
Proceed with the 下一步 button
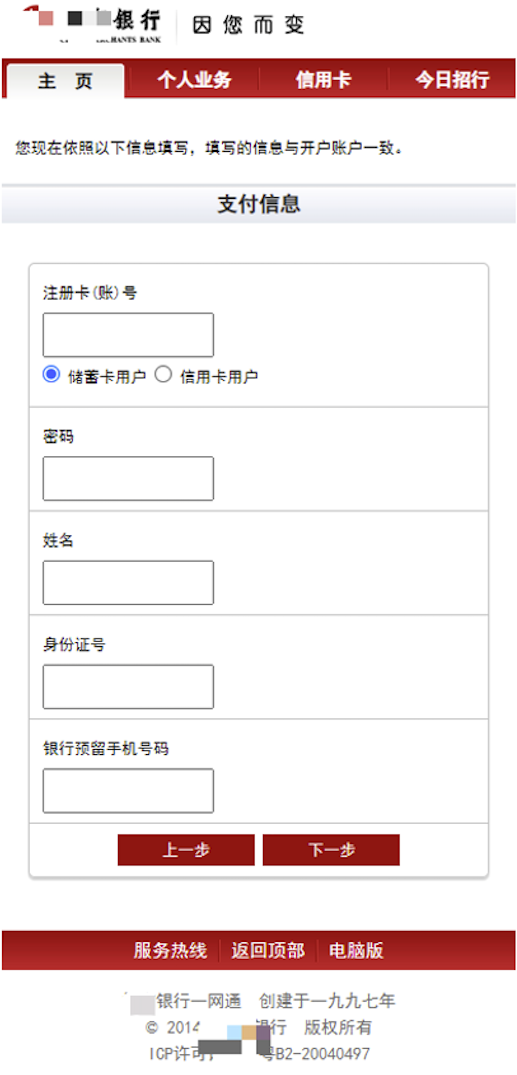(x=331, y=850)
